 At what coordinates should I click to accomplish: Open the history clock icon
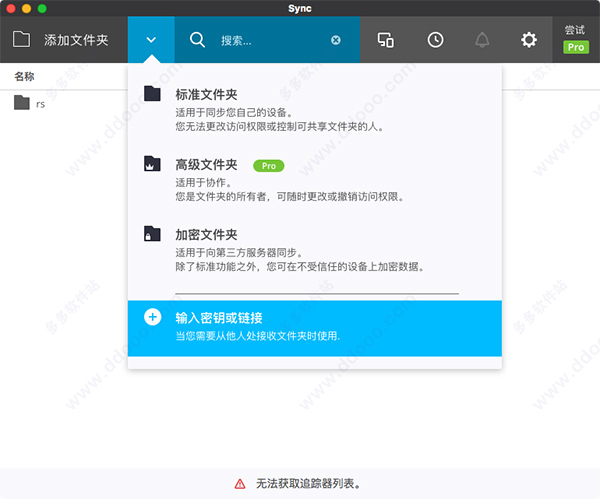435,40
